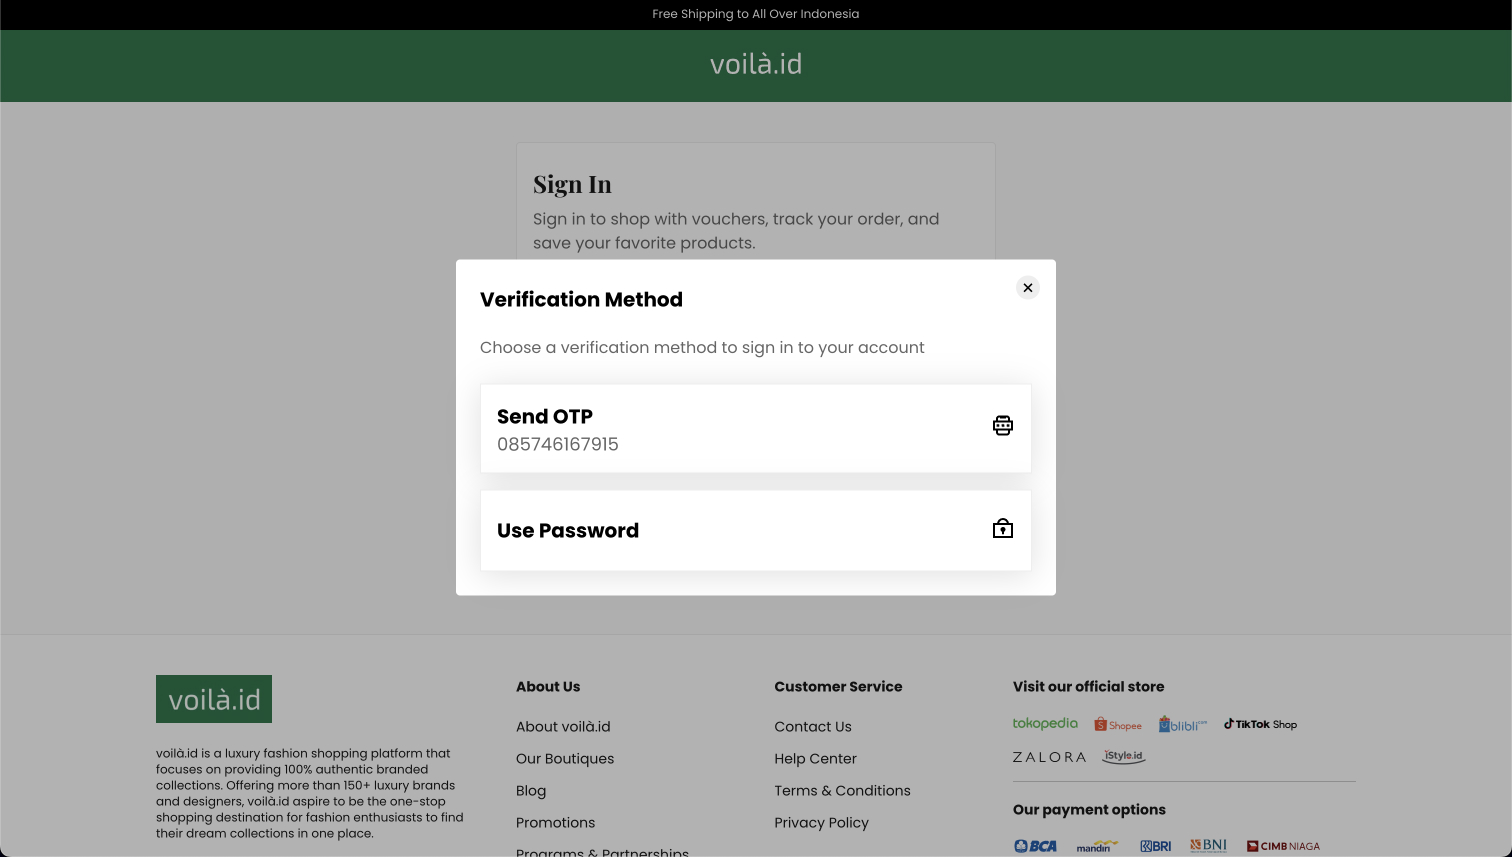1512x857 pixels.
Task: Open the Zalora store logo
Action: (x=1049, y=757)
